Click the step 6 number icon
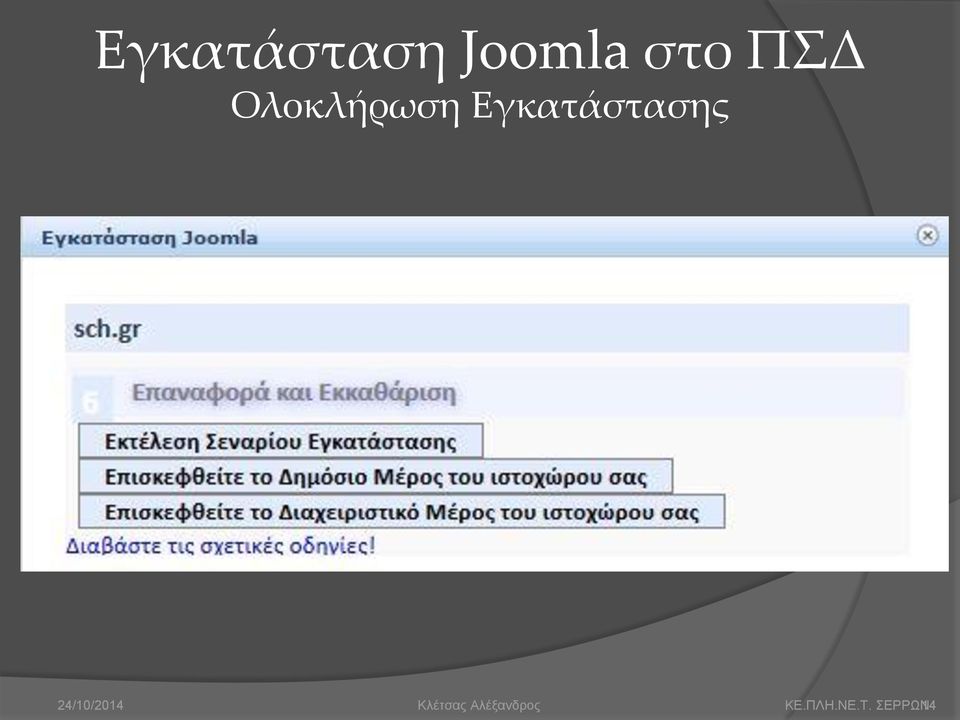The height and width of the screenshot is (720, 960). 92,399
